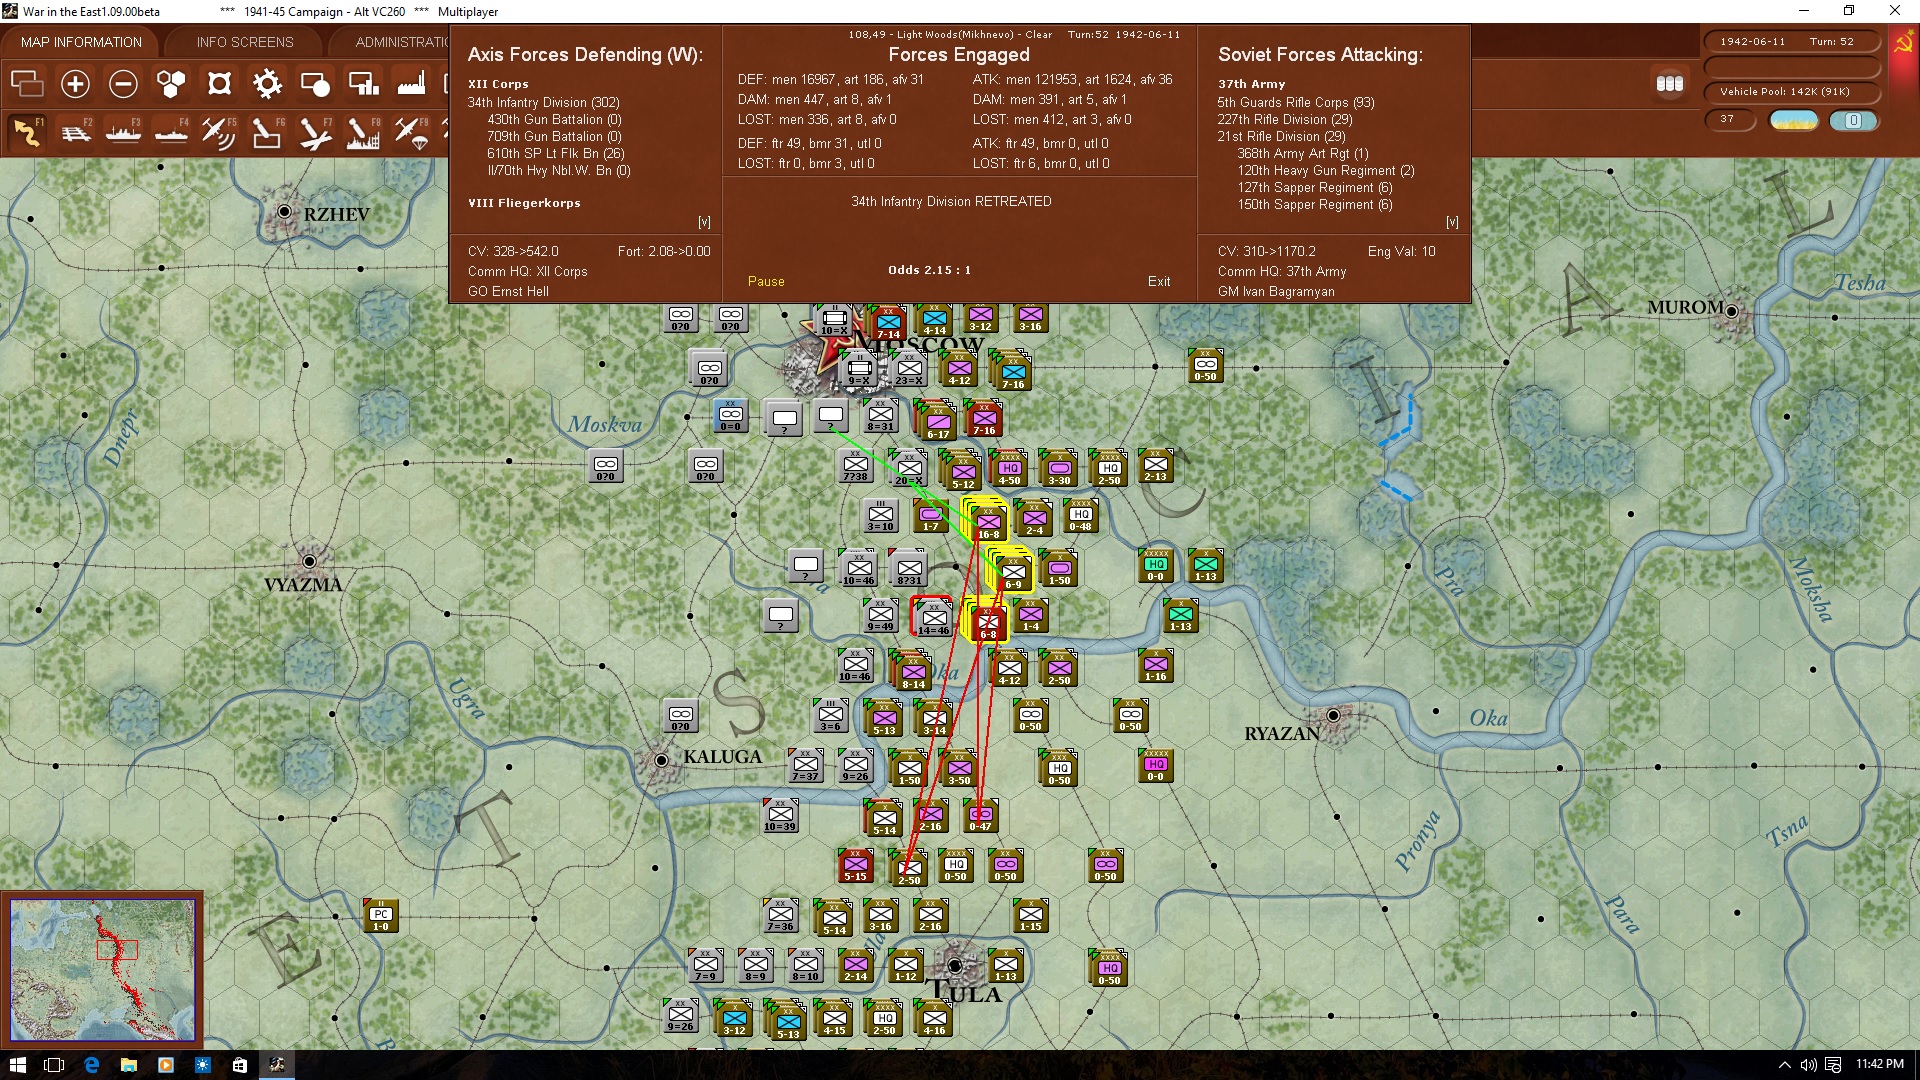1920x1080 pixels.
Task: Click the Vyazma city marker
Action: point(309,561)
